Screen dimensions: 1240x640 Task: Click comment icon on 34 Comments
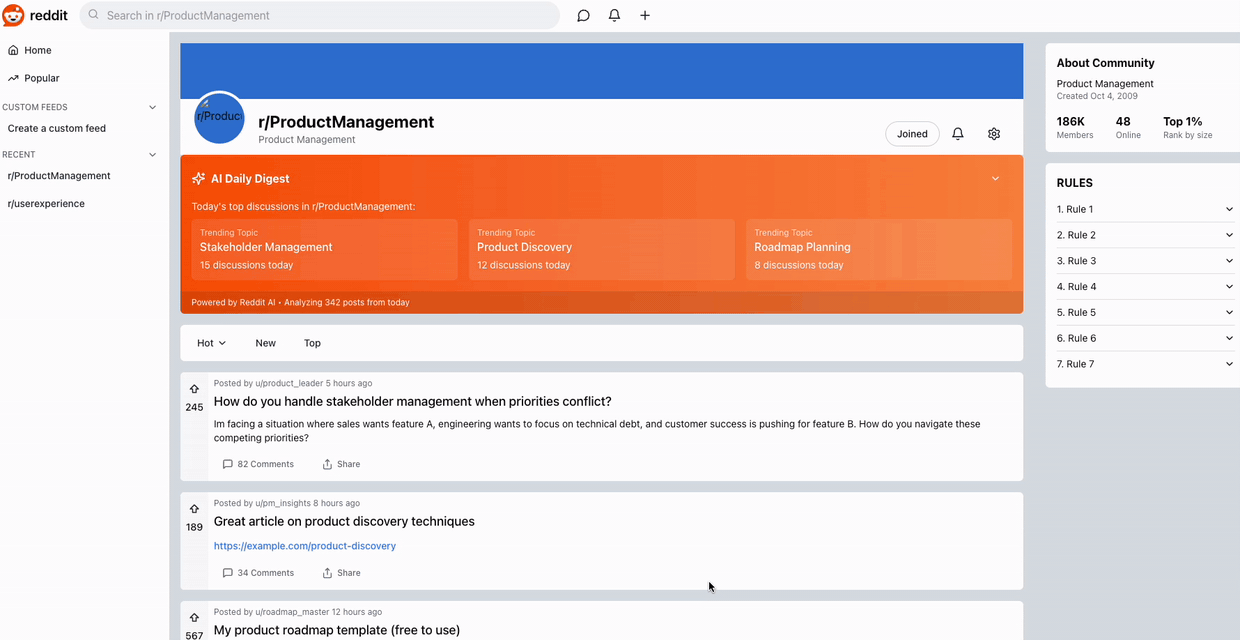tap(228, 573)
